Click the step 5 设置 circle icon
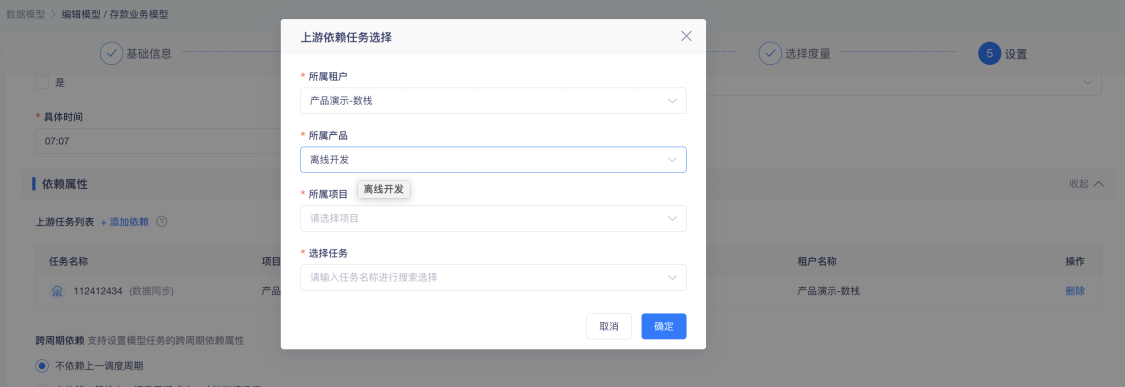This screenshot has width=1125, height=387. 989,53
